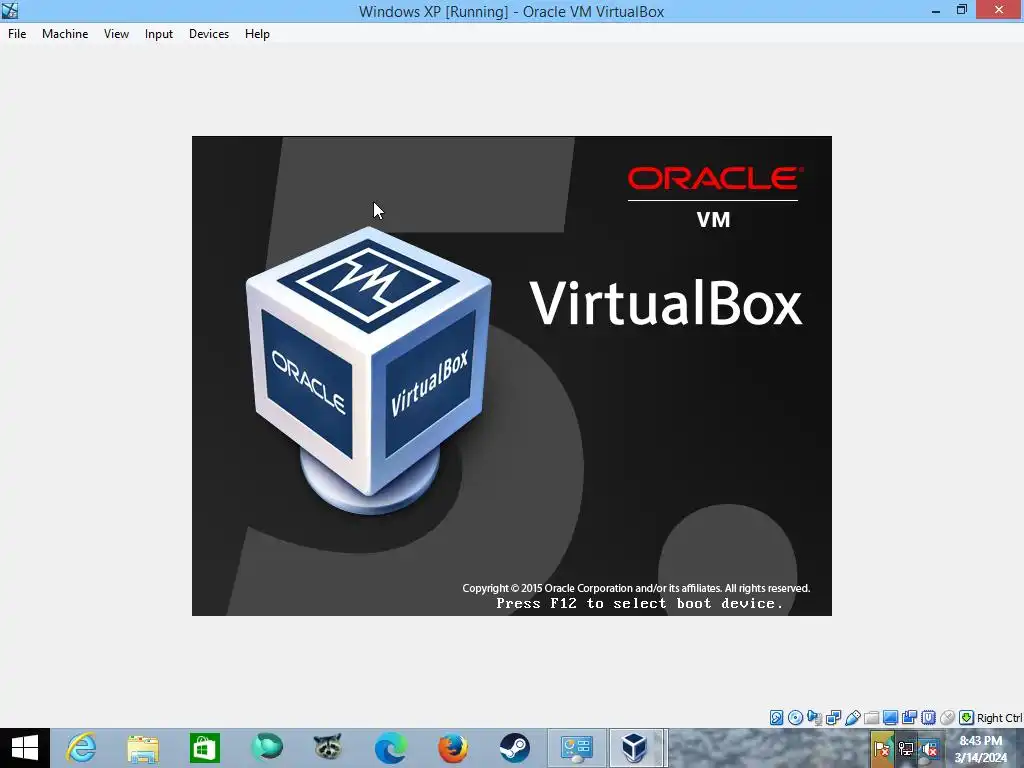This screenshot has width=1024, height=768.
Task: Switch to Control Panel taskbar window
Action: coord(577,748)
